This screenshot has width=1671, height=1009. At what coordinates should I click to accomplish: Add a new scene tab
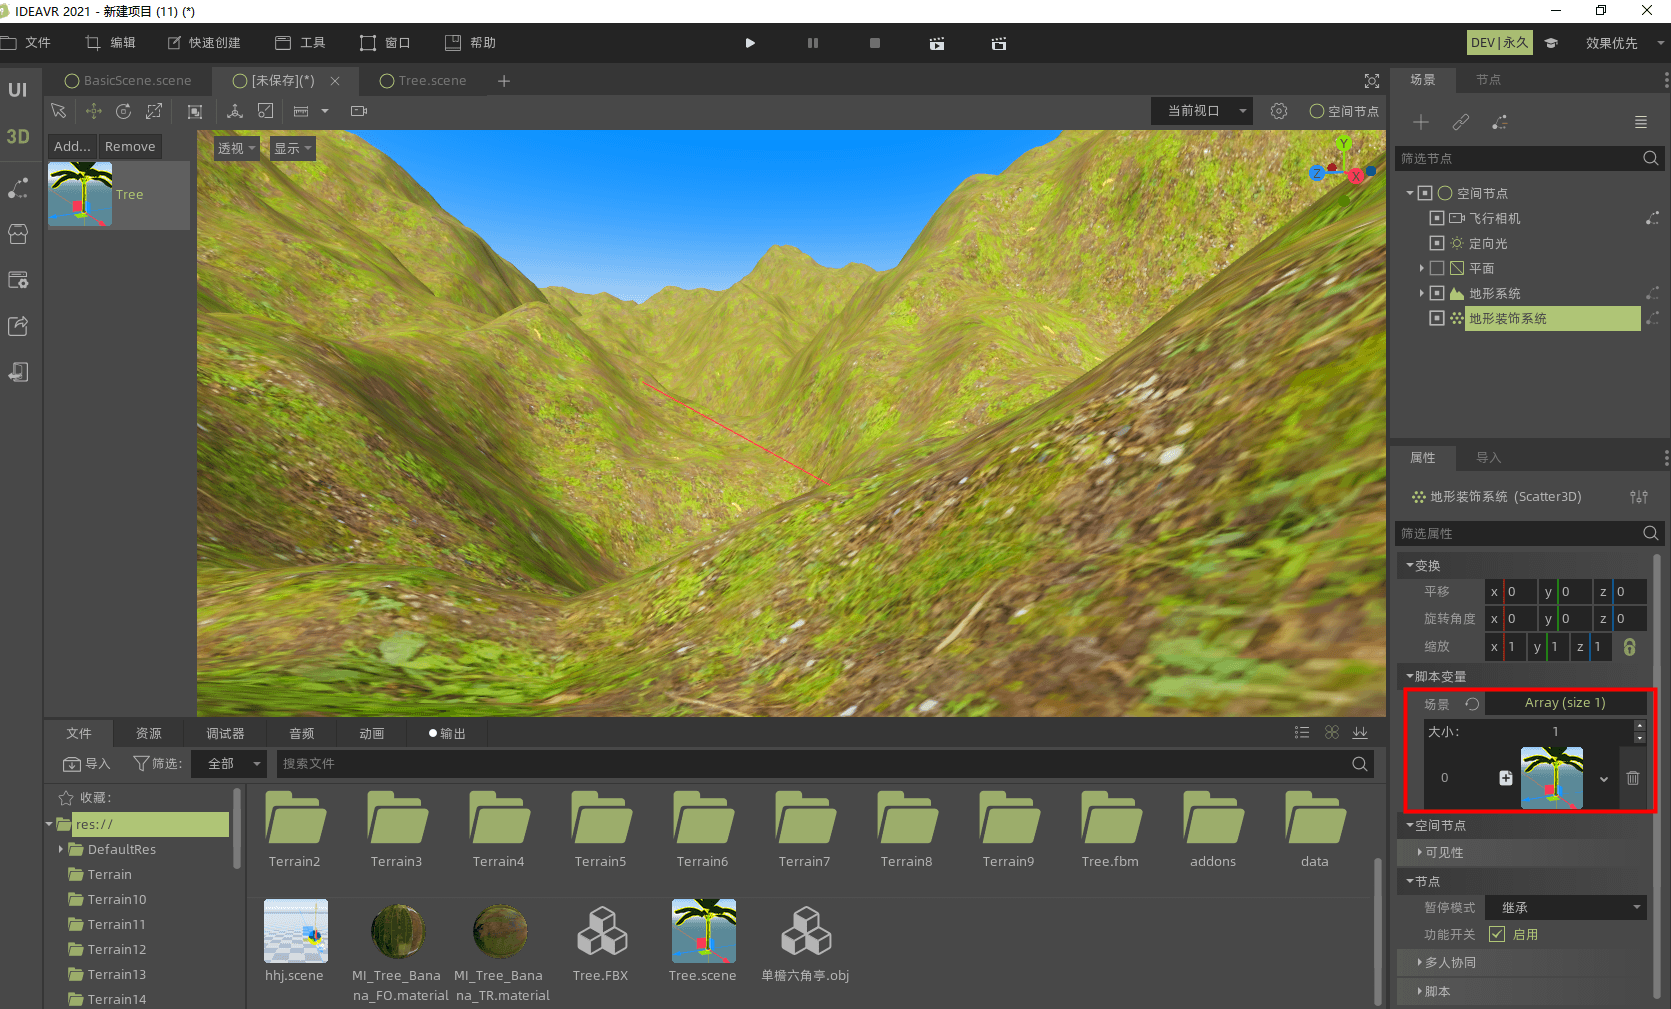(x=504, y=81)
